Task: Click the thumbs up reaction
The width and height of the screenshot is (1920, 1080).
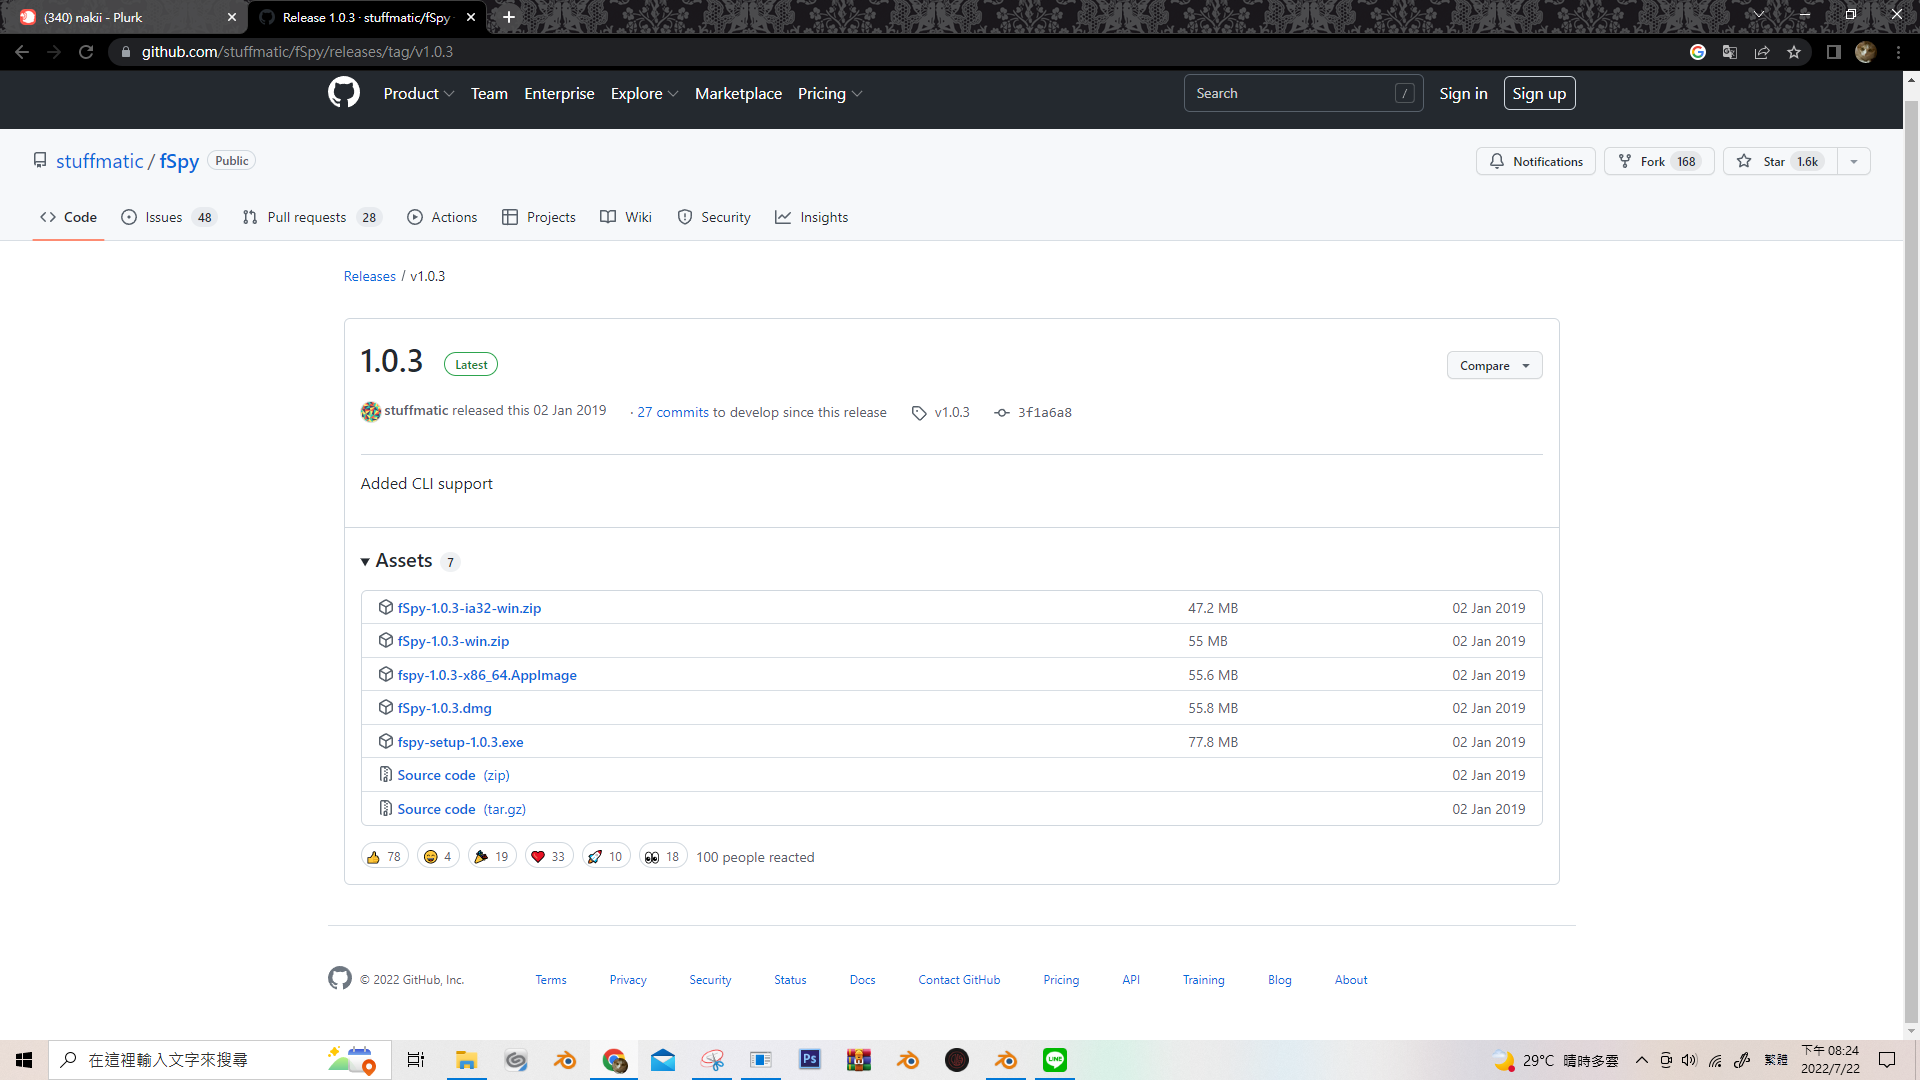Action: tap(384, 857)
